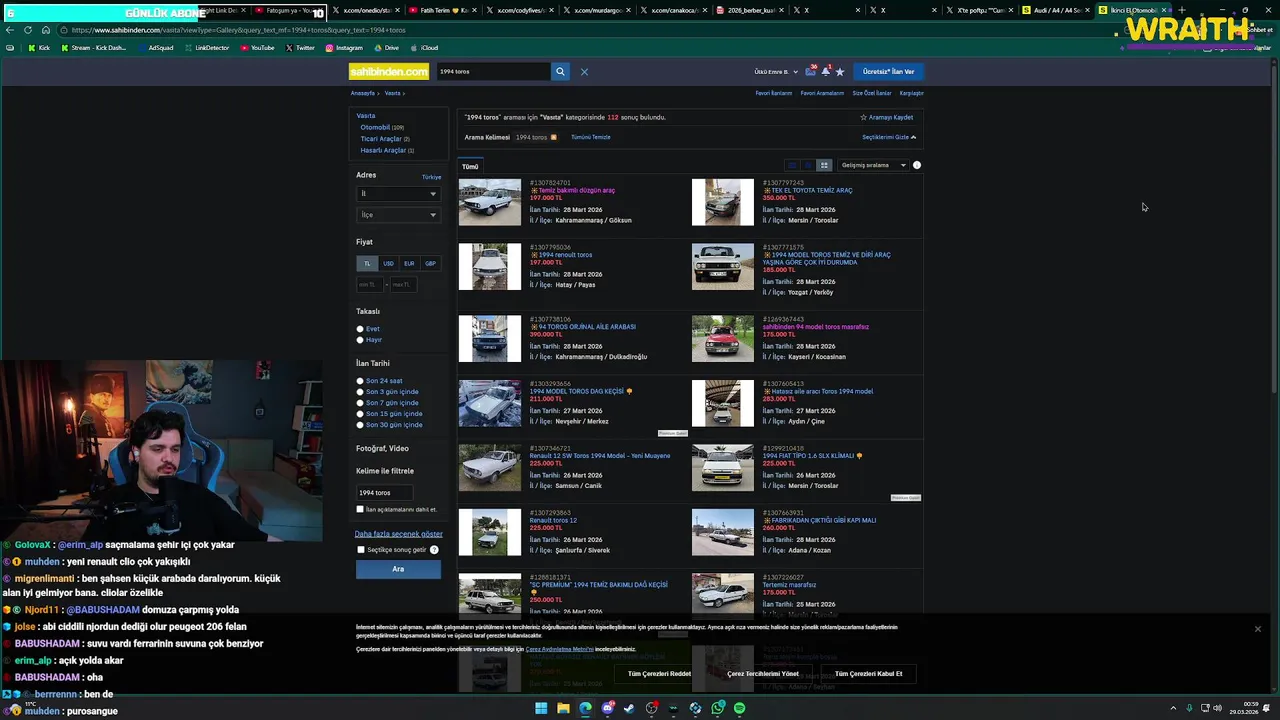Select Son 7 gün içinde option
1280x720 pixels.
pos(360,403)
